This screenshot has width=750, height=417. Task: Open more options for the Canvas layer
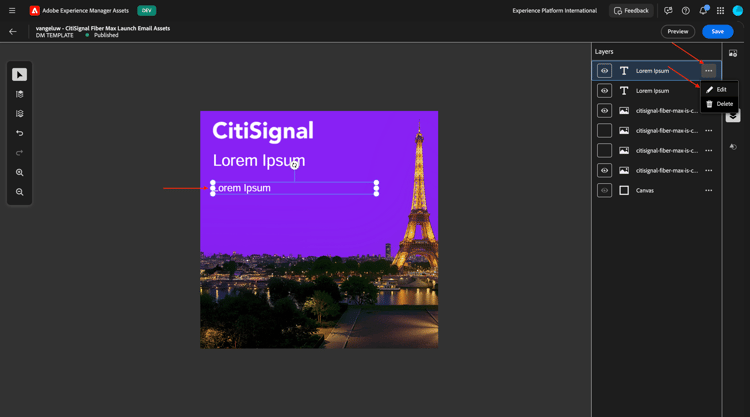click(x=708, y=190)
